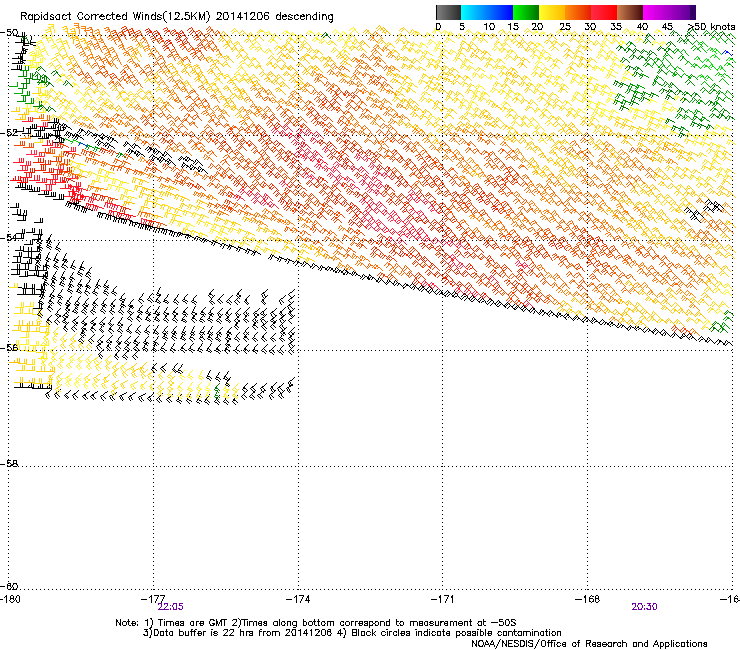Click the -60 latitude label
Screen dimensions: 740x650
coord(9,586)
